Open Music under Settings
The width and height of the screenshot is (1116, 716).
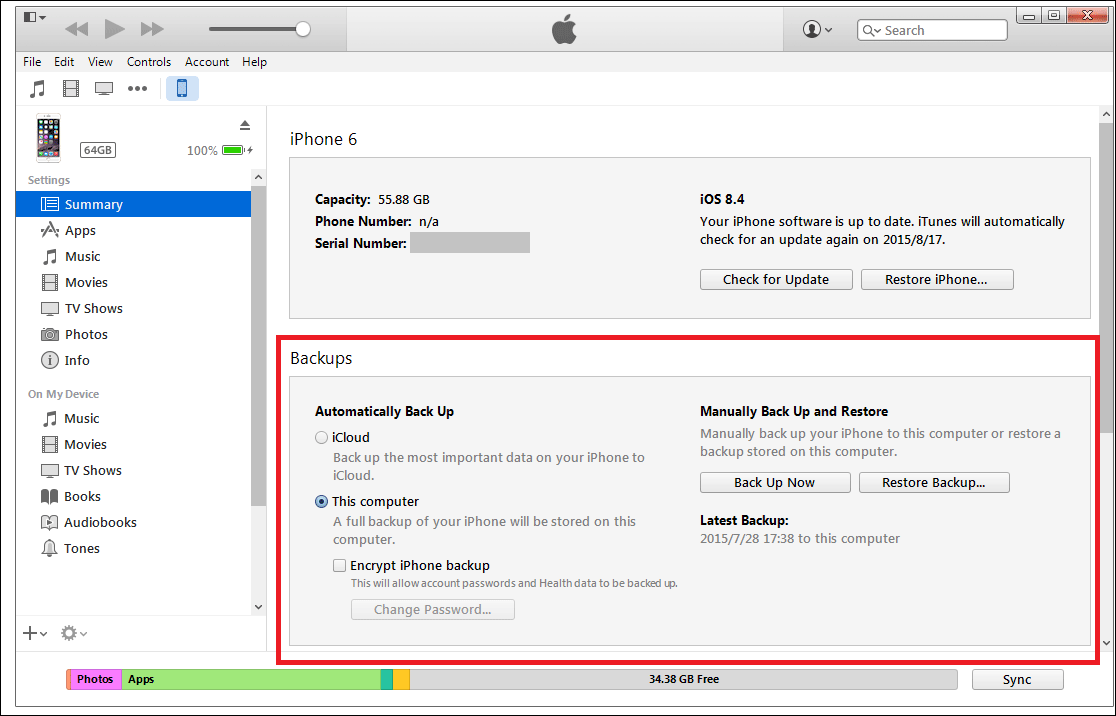[133, 256]
